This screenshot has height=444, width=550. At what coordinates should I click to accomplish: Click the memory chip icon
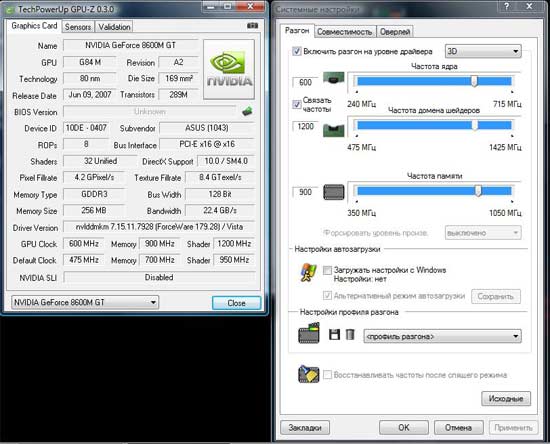[x=334, y=192]
